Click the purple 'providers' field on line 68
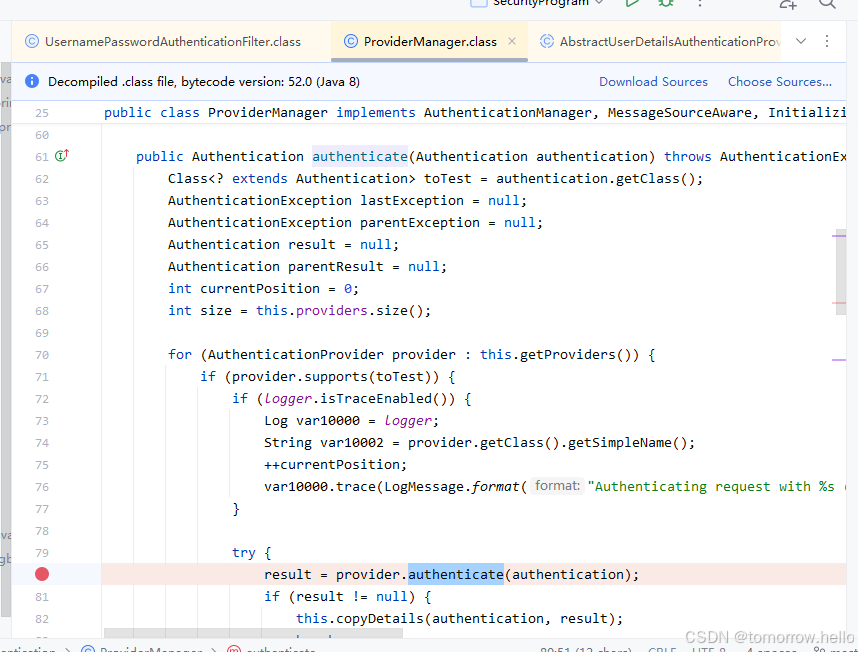The width and height of the screenshot is (858, 652). tap(331, 311)
